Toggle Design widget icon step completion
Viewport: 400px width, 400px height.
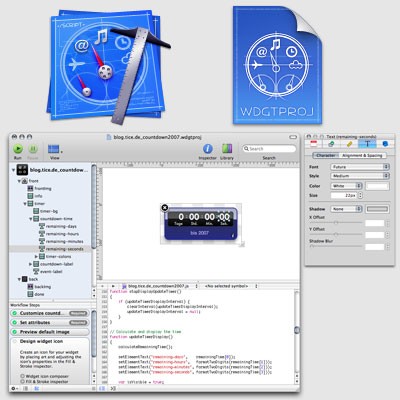(x=14, y=341)
